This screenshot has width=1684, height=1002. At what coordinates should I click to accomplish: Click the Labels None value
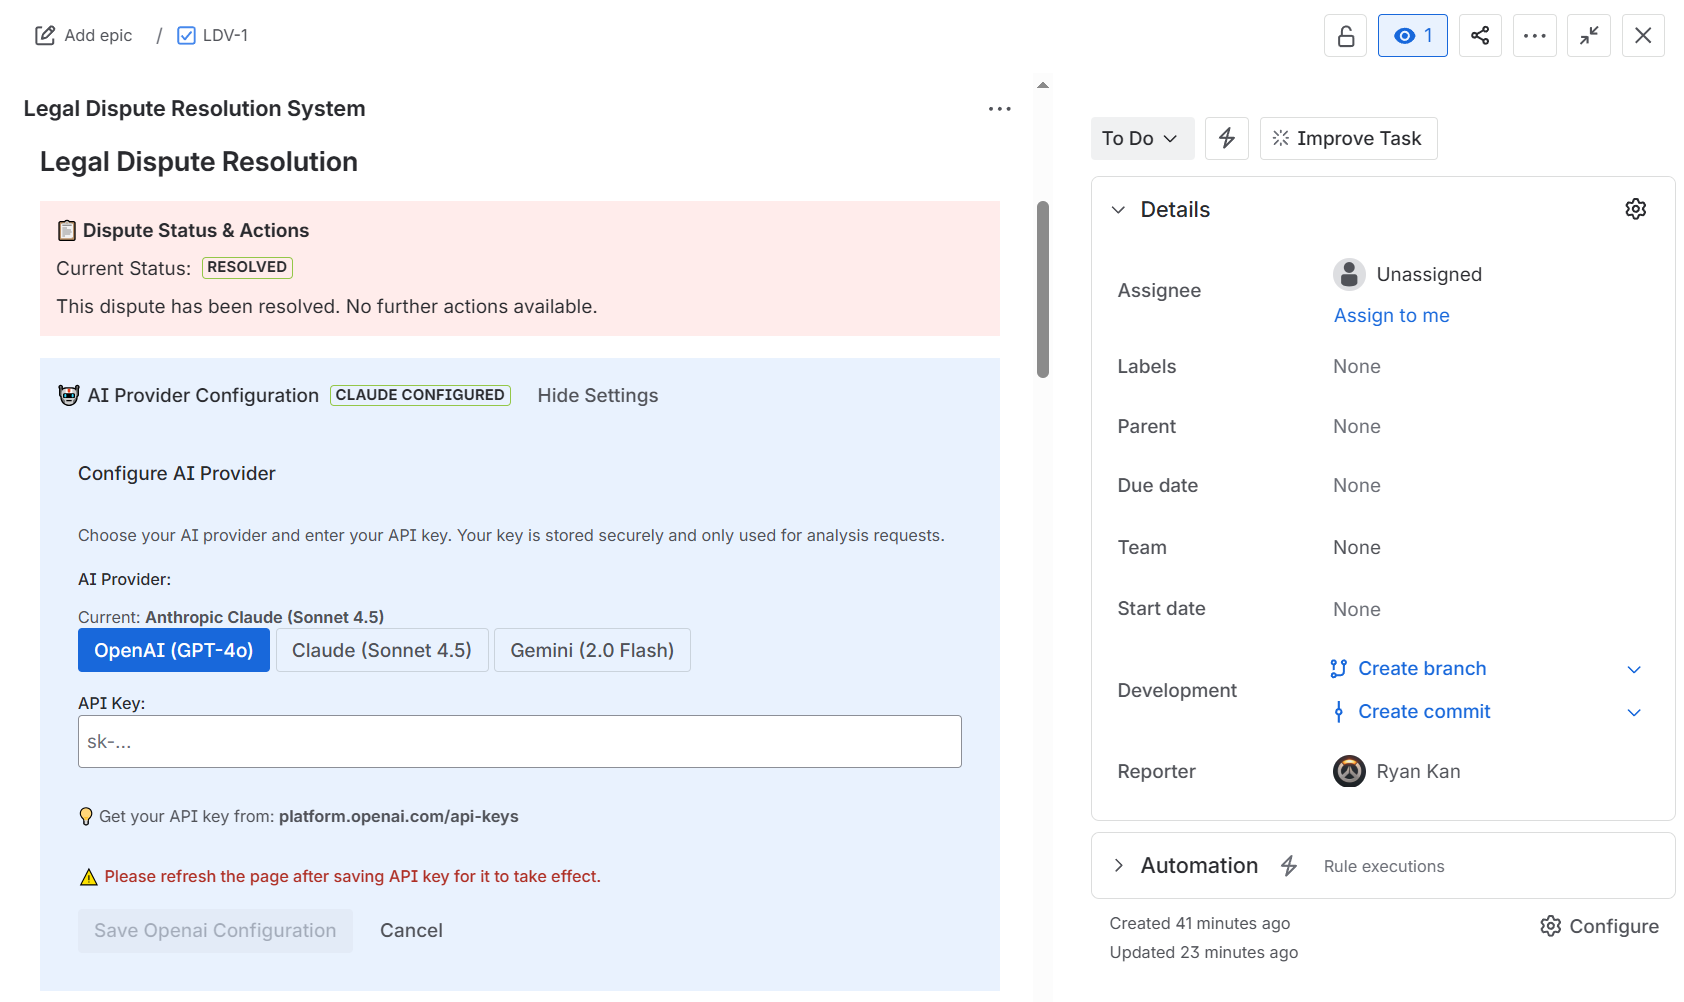(x=1357, y=367)
